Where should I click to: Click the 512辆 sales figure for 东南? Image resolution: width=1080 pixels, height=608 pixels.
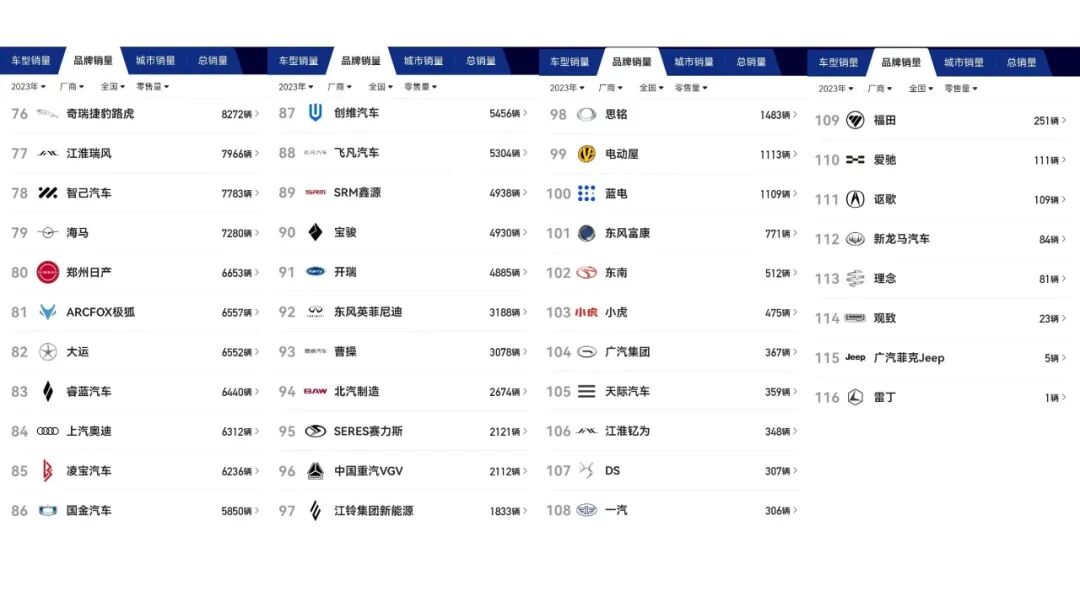(777, 273)
